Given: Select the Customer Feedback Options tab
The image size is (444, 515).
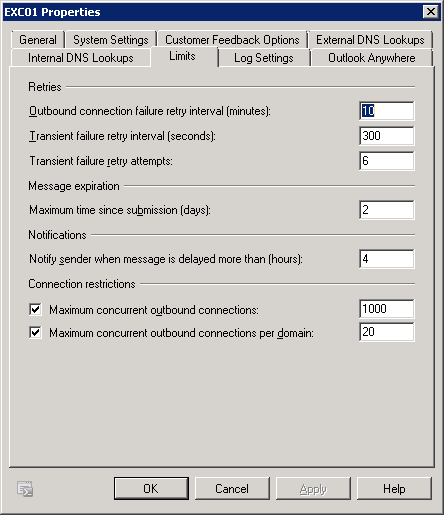Looking at the screenshot, I should (x=232, y=40).
